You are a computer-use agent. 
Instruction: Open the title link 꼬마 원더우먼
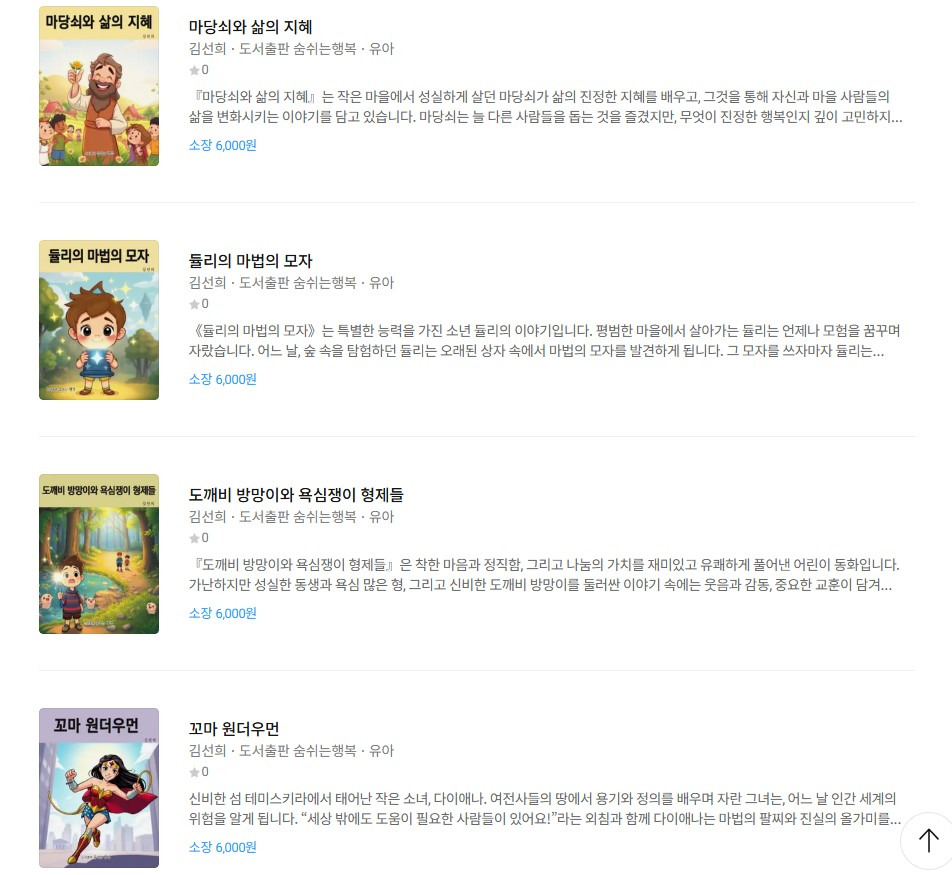click(234, 729)
